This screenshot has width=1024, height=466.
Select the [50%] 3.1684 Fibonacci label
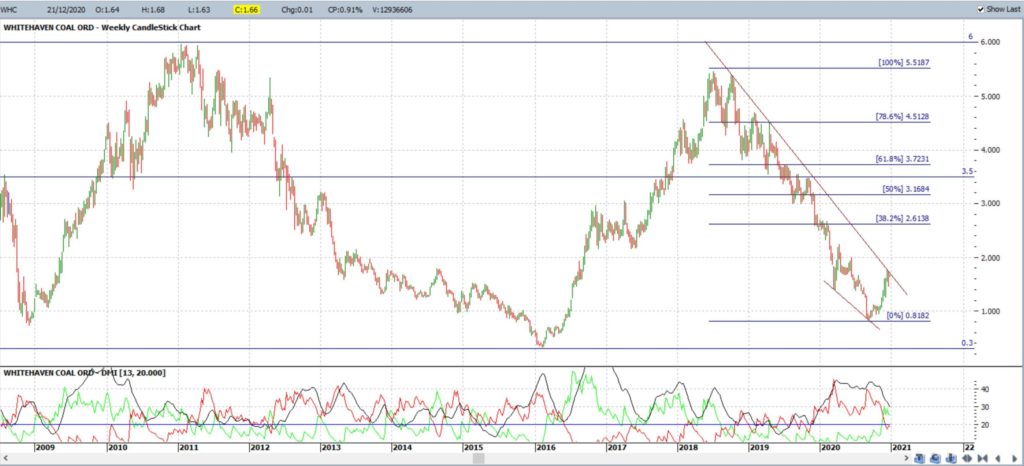click(905, 189)
